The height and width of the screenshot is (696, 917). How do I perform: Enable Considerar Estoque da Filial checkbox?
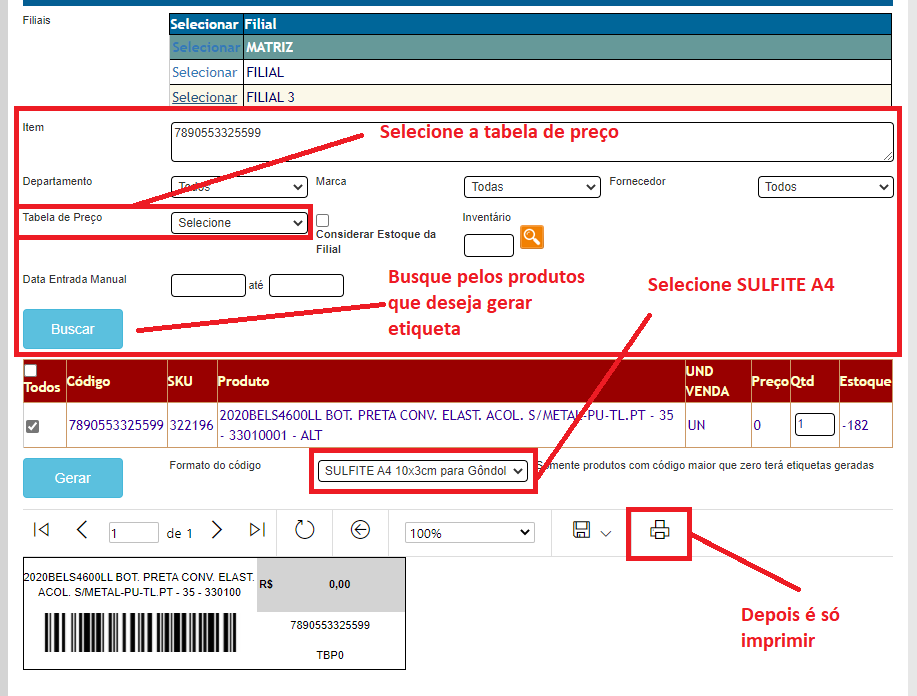[322, 220]
